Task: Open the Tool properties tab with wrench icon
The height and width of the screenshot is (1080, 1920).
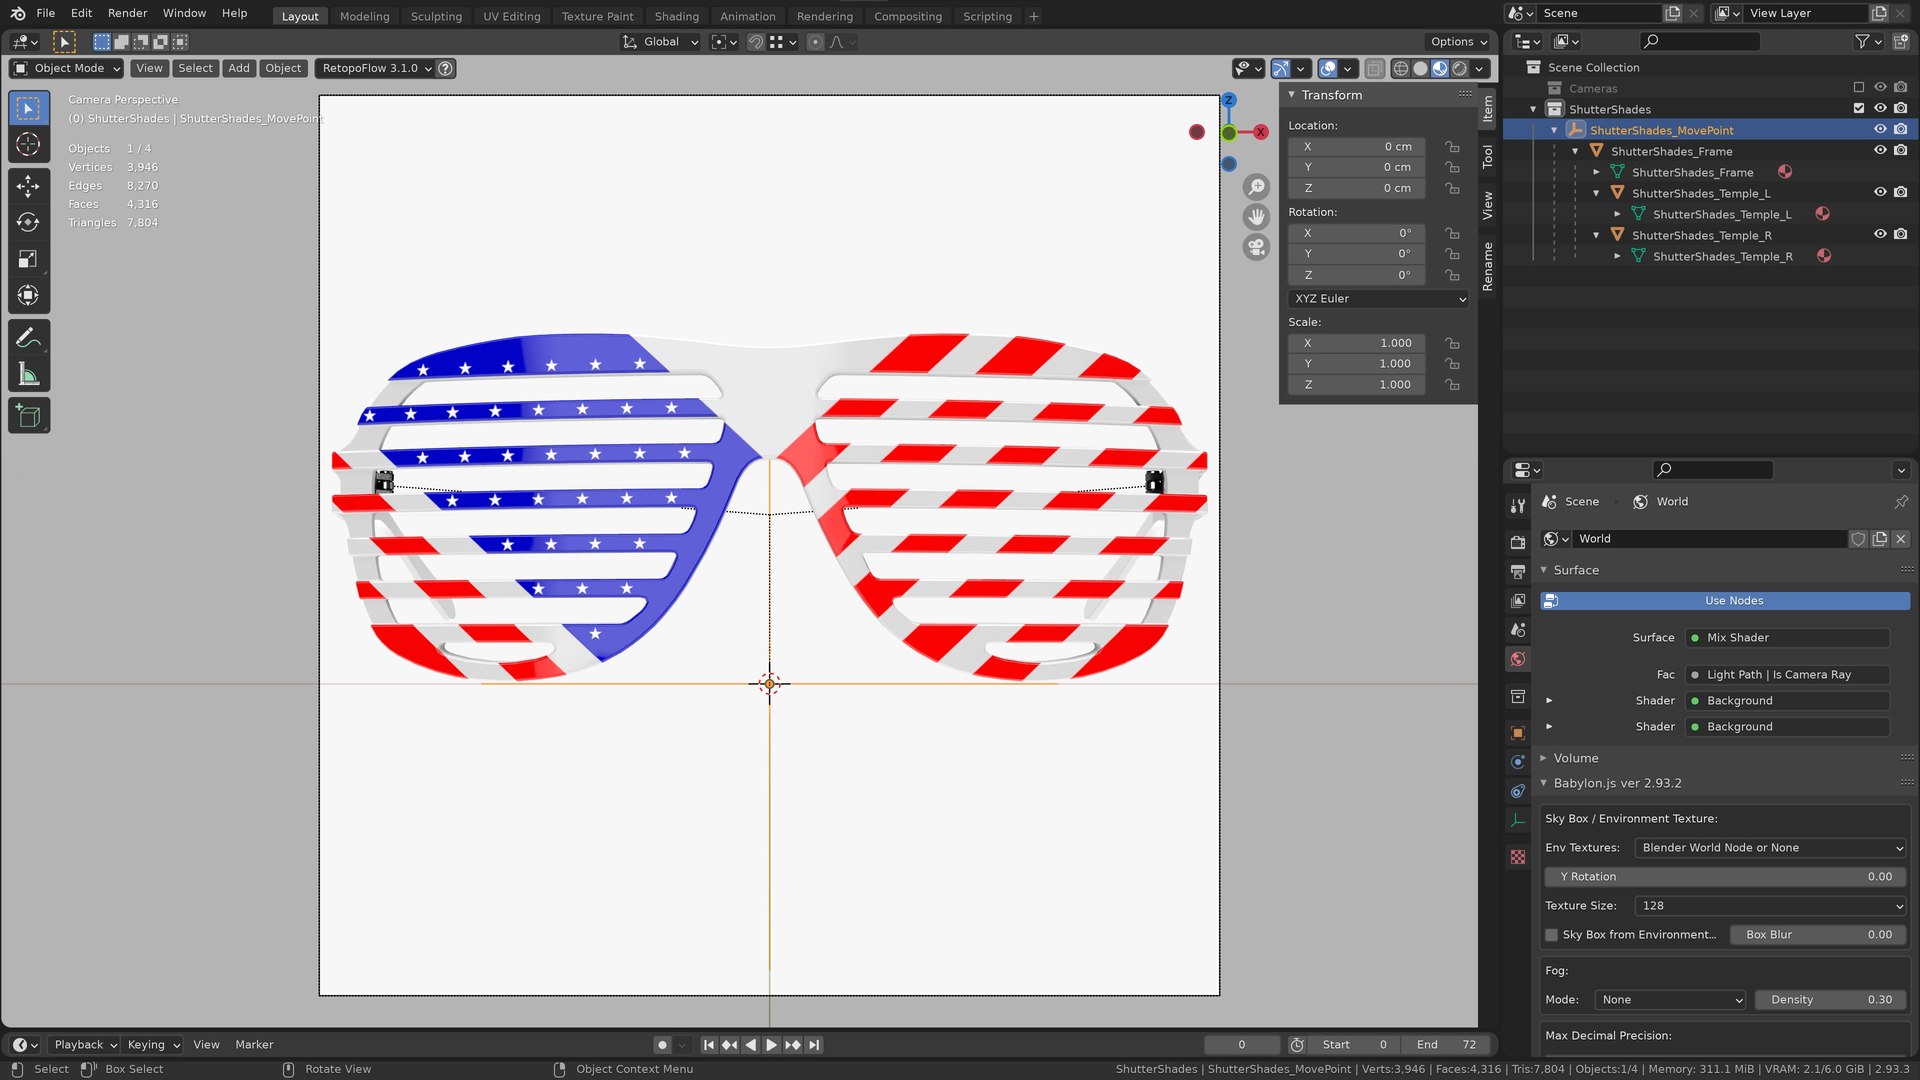Action: click(x=1518, y=506)
